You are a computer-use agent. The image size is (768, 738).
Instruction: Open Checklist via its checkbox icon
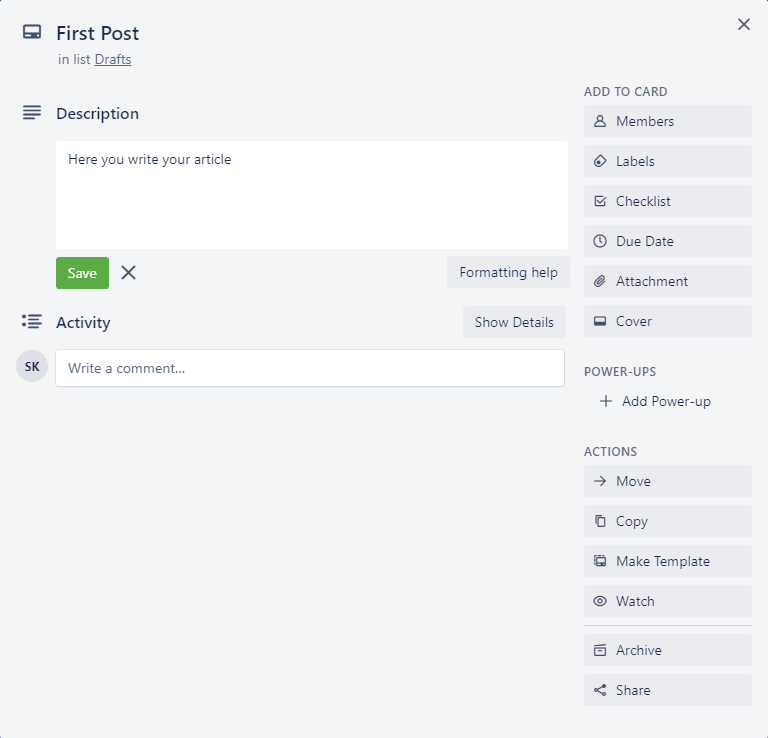click(x=600, y=201)
